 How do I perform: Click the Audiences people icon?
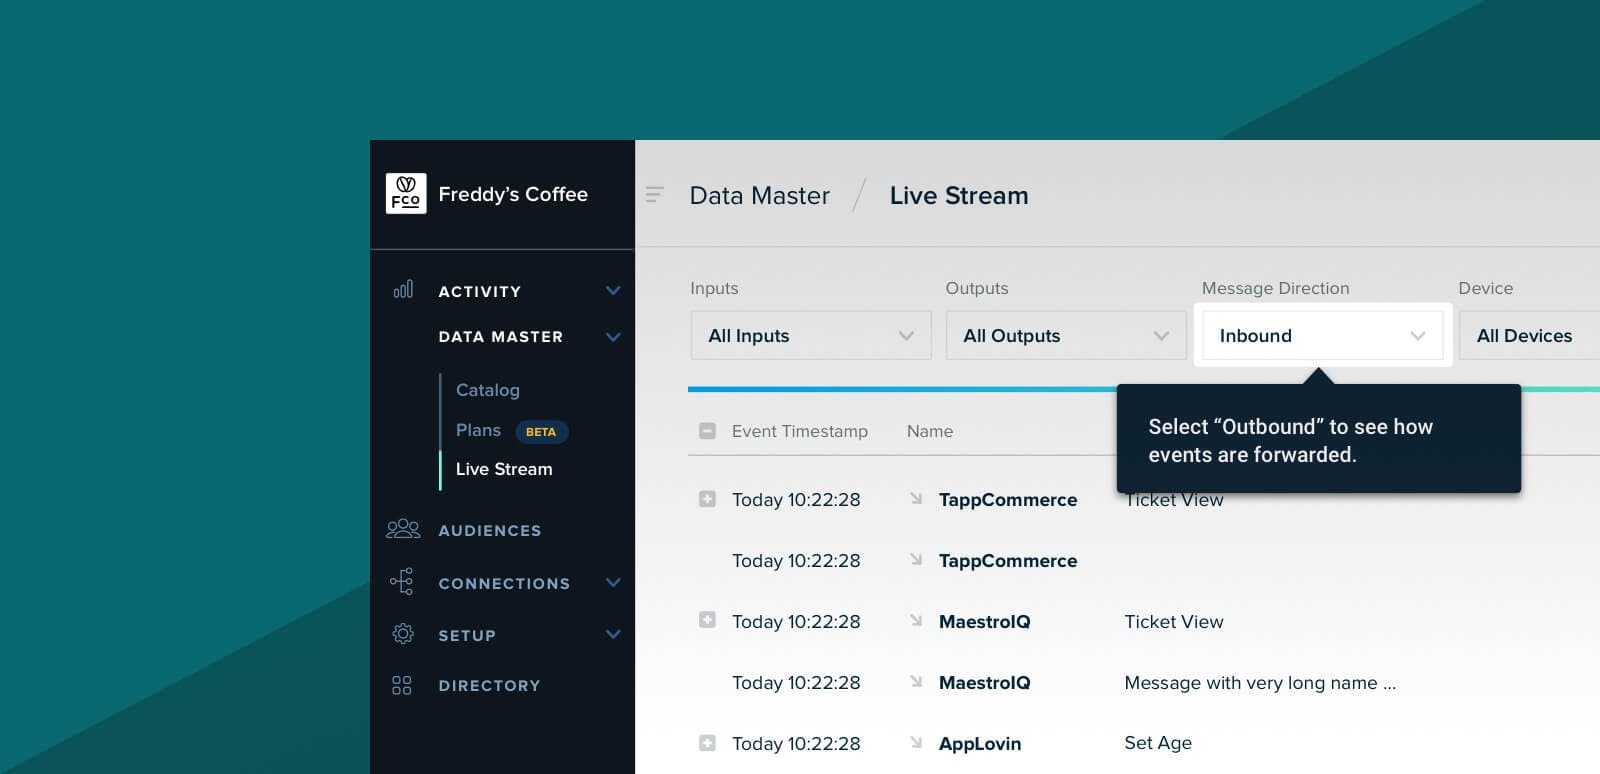click(403, 529)
